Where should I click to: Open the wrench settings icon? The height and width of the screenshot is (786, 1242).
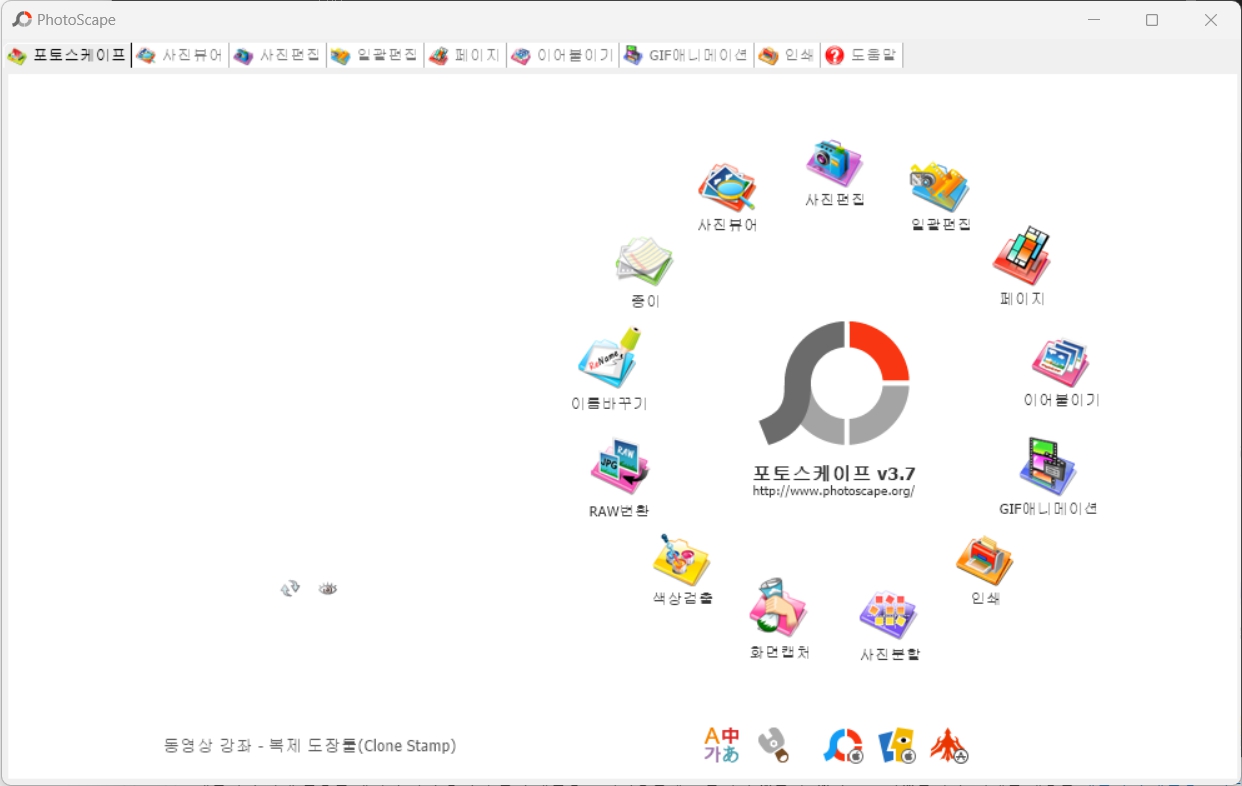pyautogui.click(x=773, y=745)
